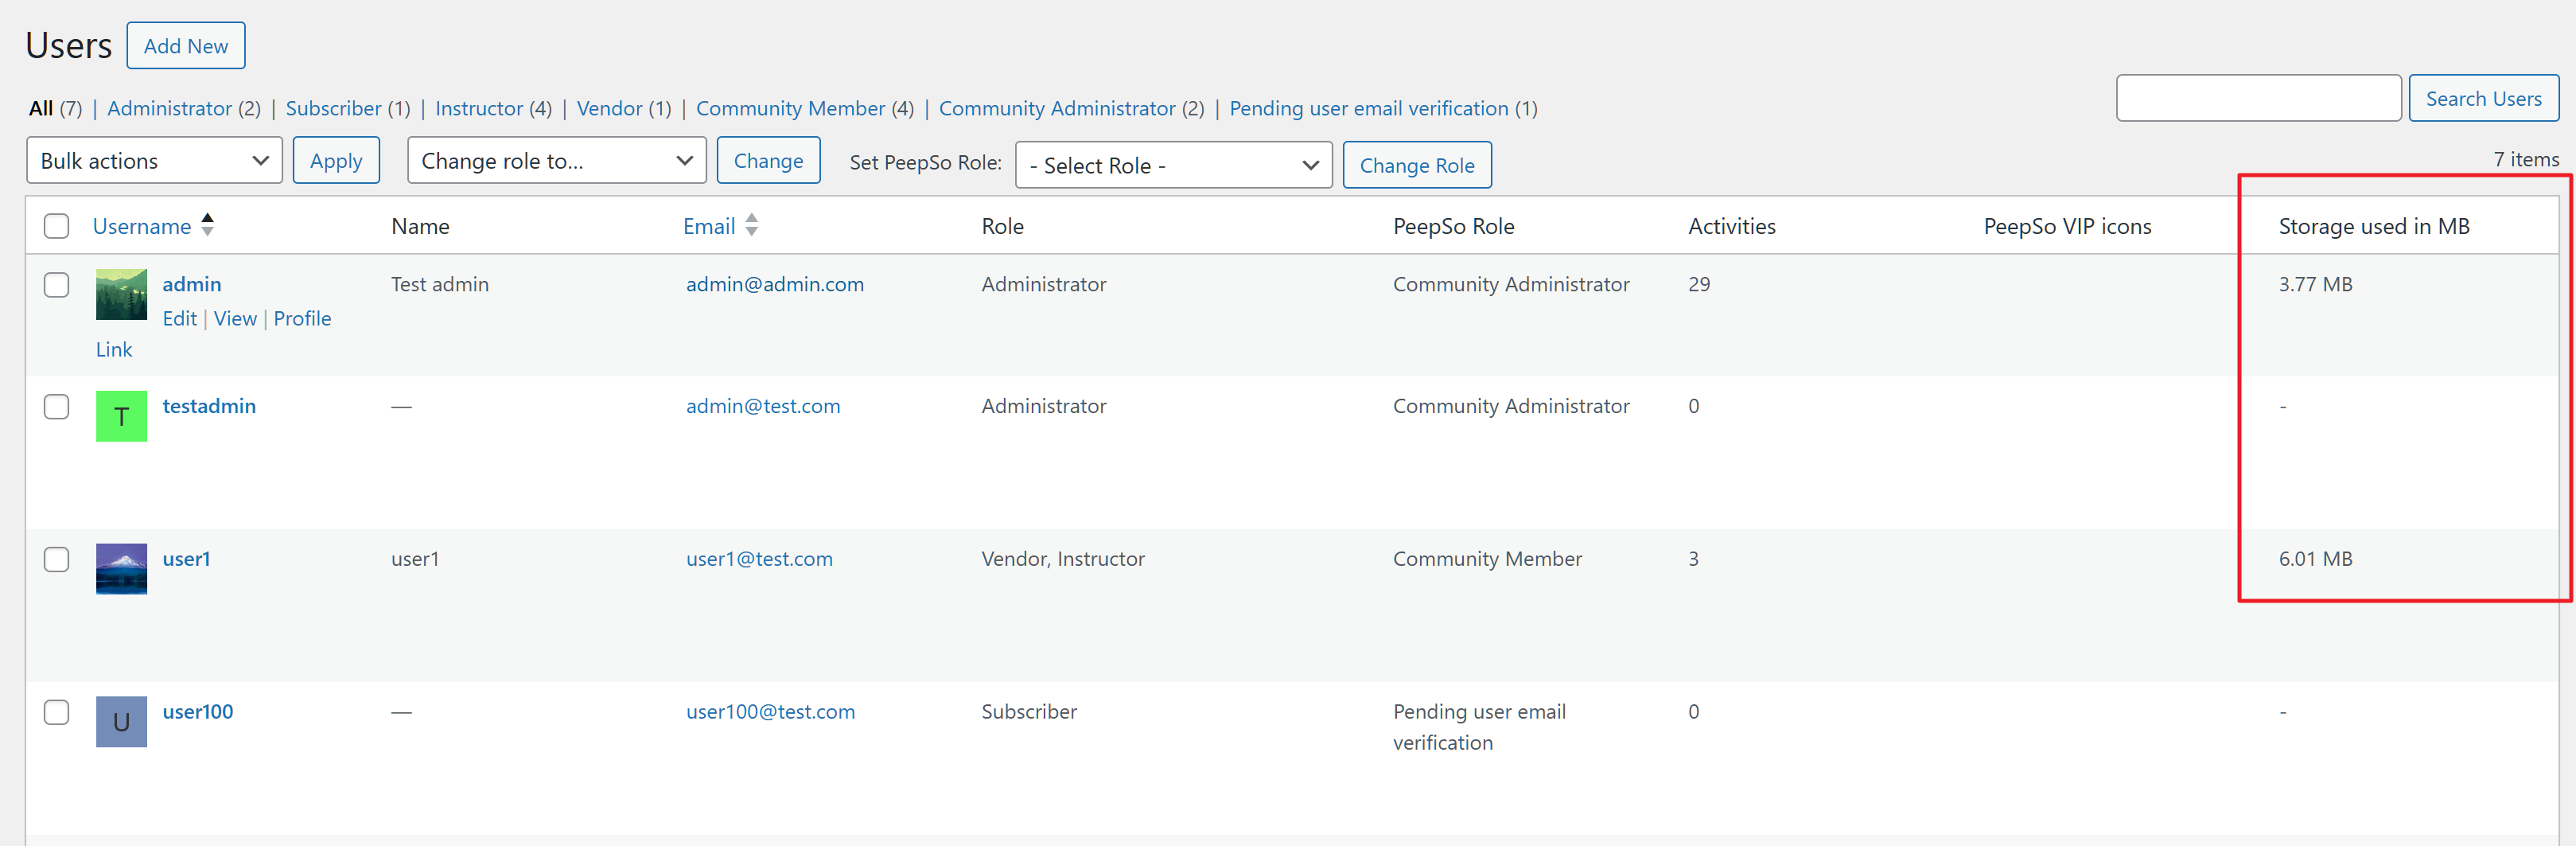This screenshot has height=846, width=2576.
Task: Click user100@test.com email link
Action: pyautogui.click(x=770, y=712)
